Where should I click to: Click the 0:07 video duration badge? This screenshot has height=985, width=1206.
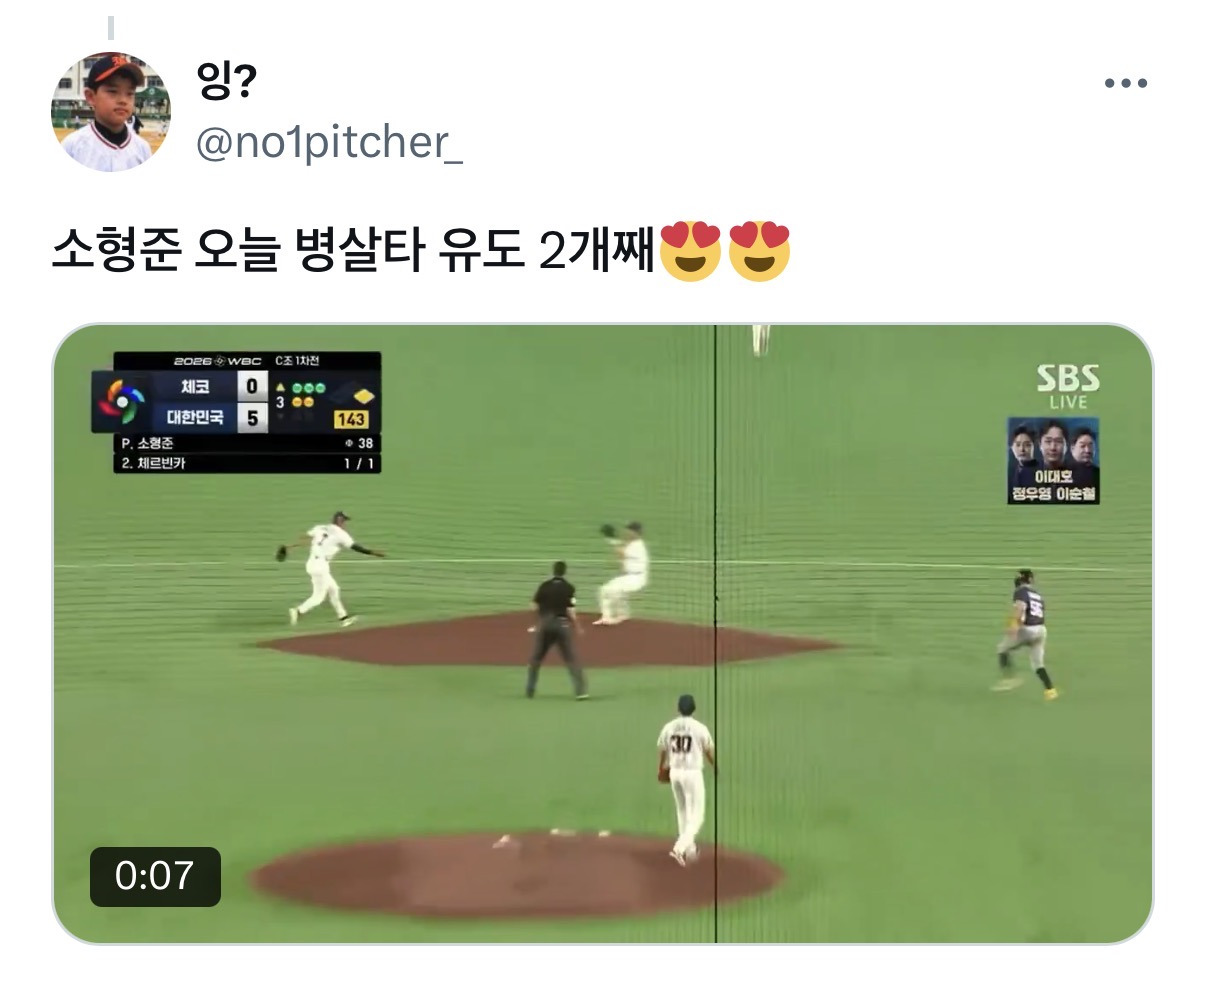click(x=155, y=876)
